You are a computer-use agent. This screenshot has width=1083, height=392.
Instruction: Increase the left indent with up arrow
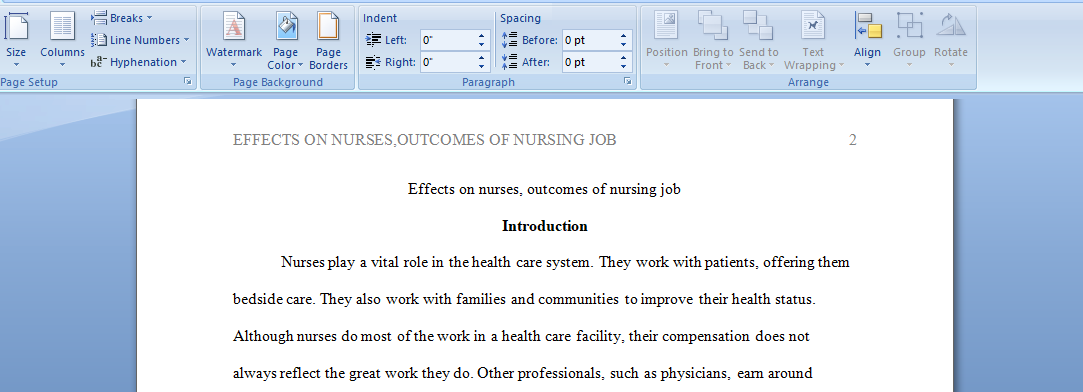(x=481, y=36)
